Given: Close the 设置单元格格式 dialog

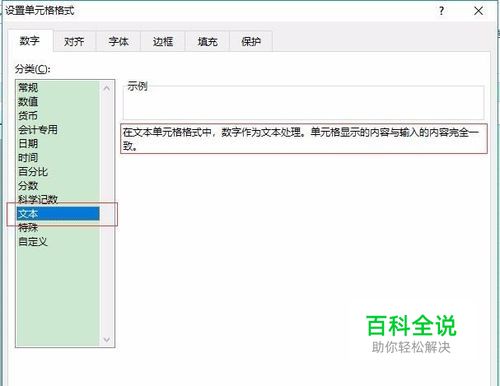Looking at the screenshot, I should [478, 11].
